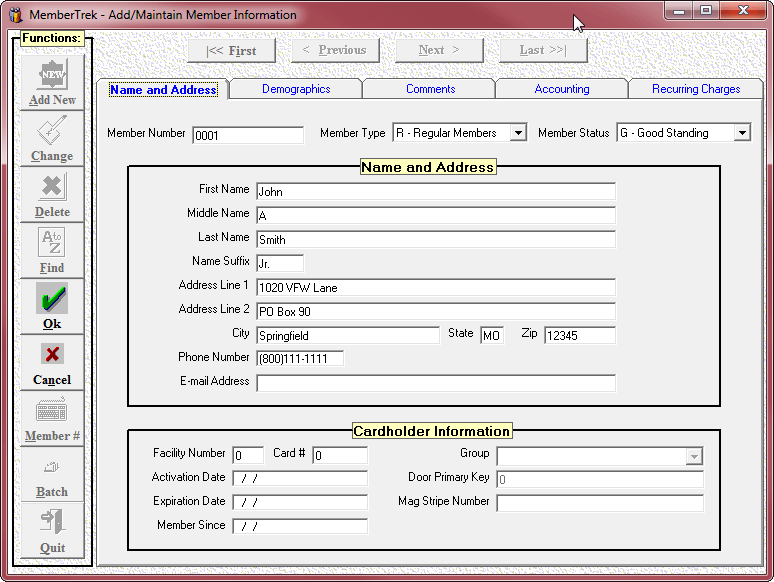Focus the City field with Springfield
This screenshot has height=582, width=774.
point(348,336)
